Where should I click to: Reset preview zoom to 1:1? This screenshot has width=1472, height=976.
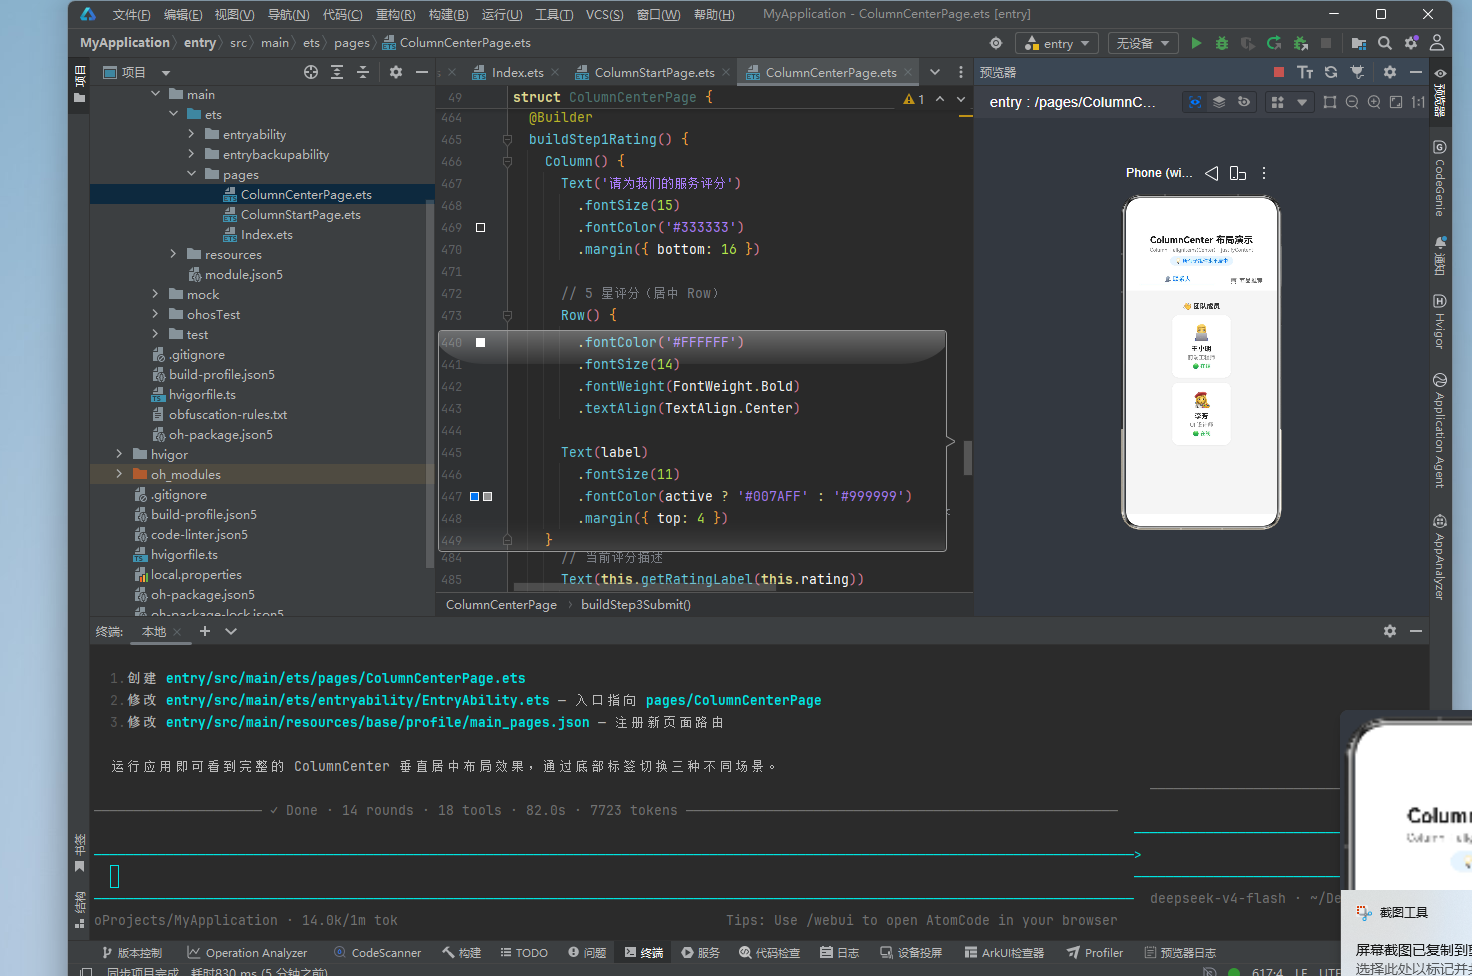click(1418, 102)
